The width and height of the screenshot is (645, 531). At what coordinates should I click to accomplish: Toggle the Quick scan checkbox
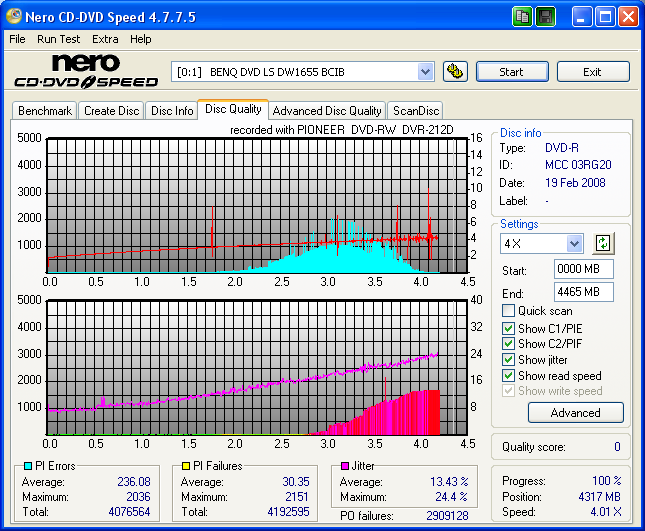[508, 311]
